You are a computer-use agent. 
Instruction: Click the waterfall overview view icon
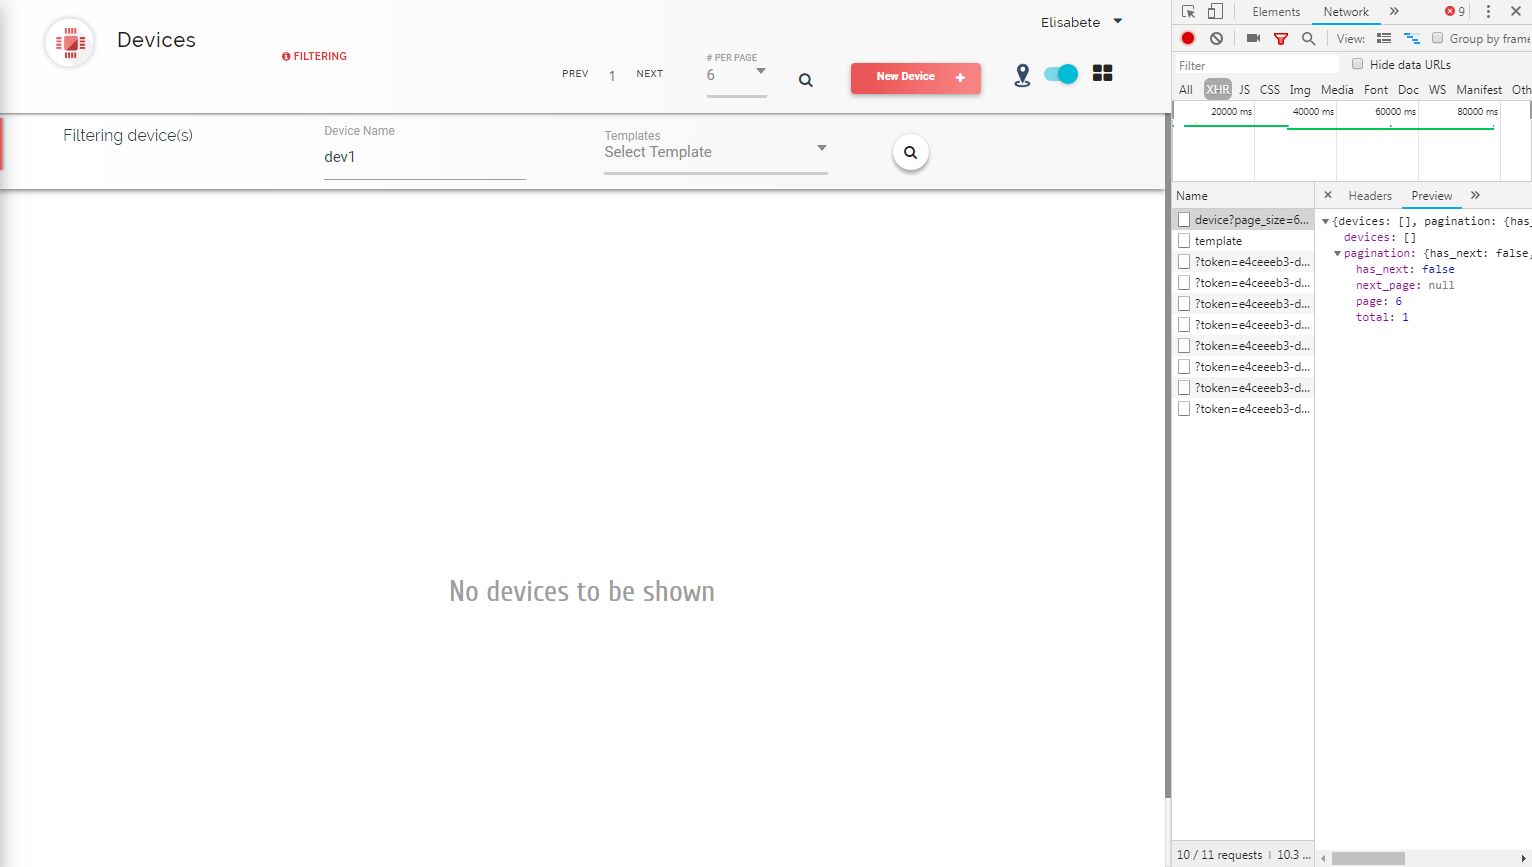1412,39
